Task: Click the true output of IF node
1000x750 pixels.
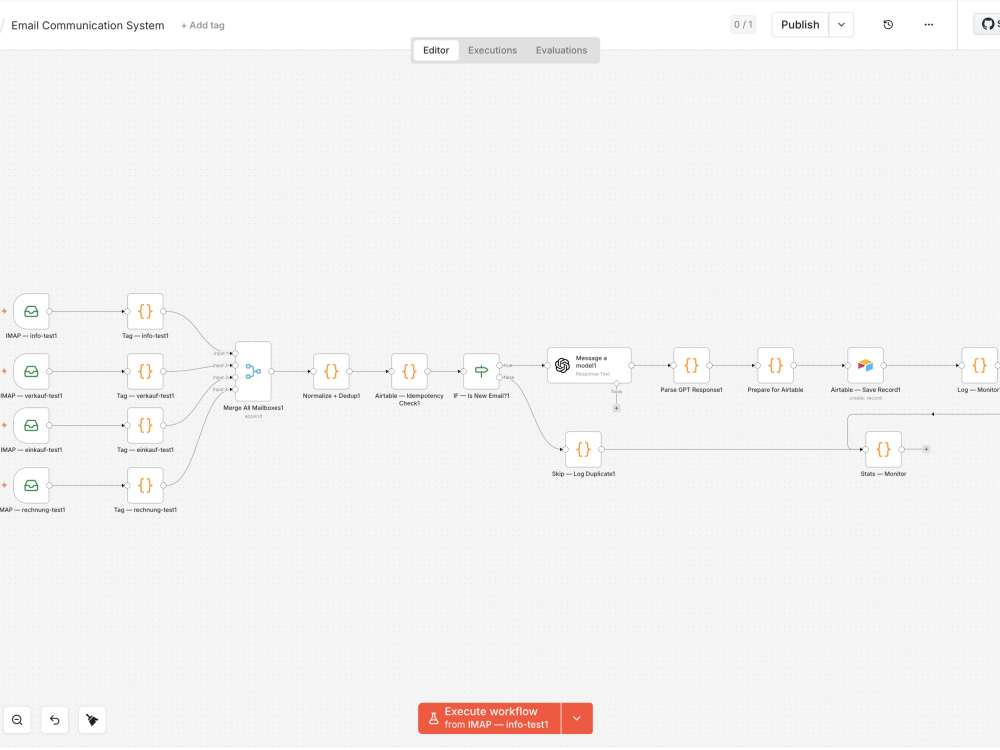Action: (499, 365)
